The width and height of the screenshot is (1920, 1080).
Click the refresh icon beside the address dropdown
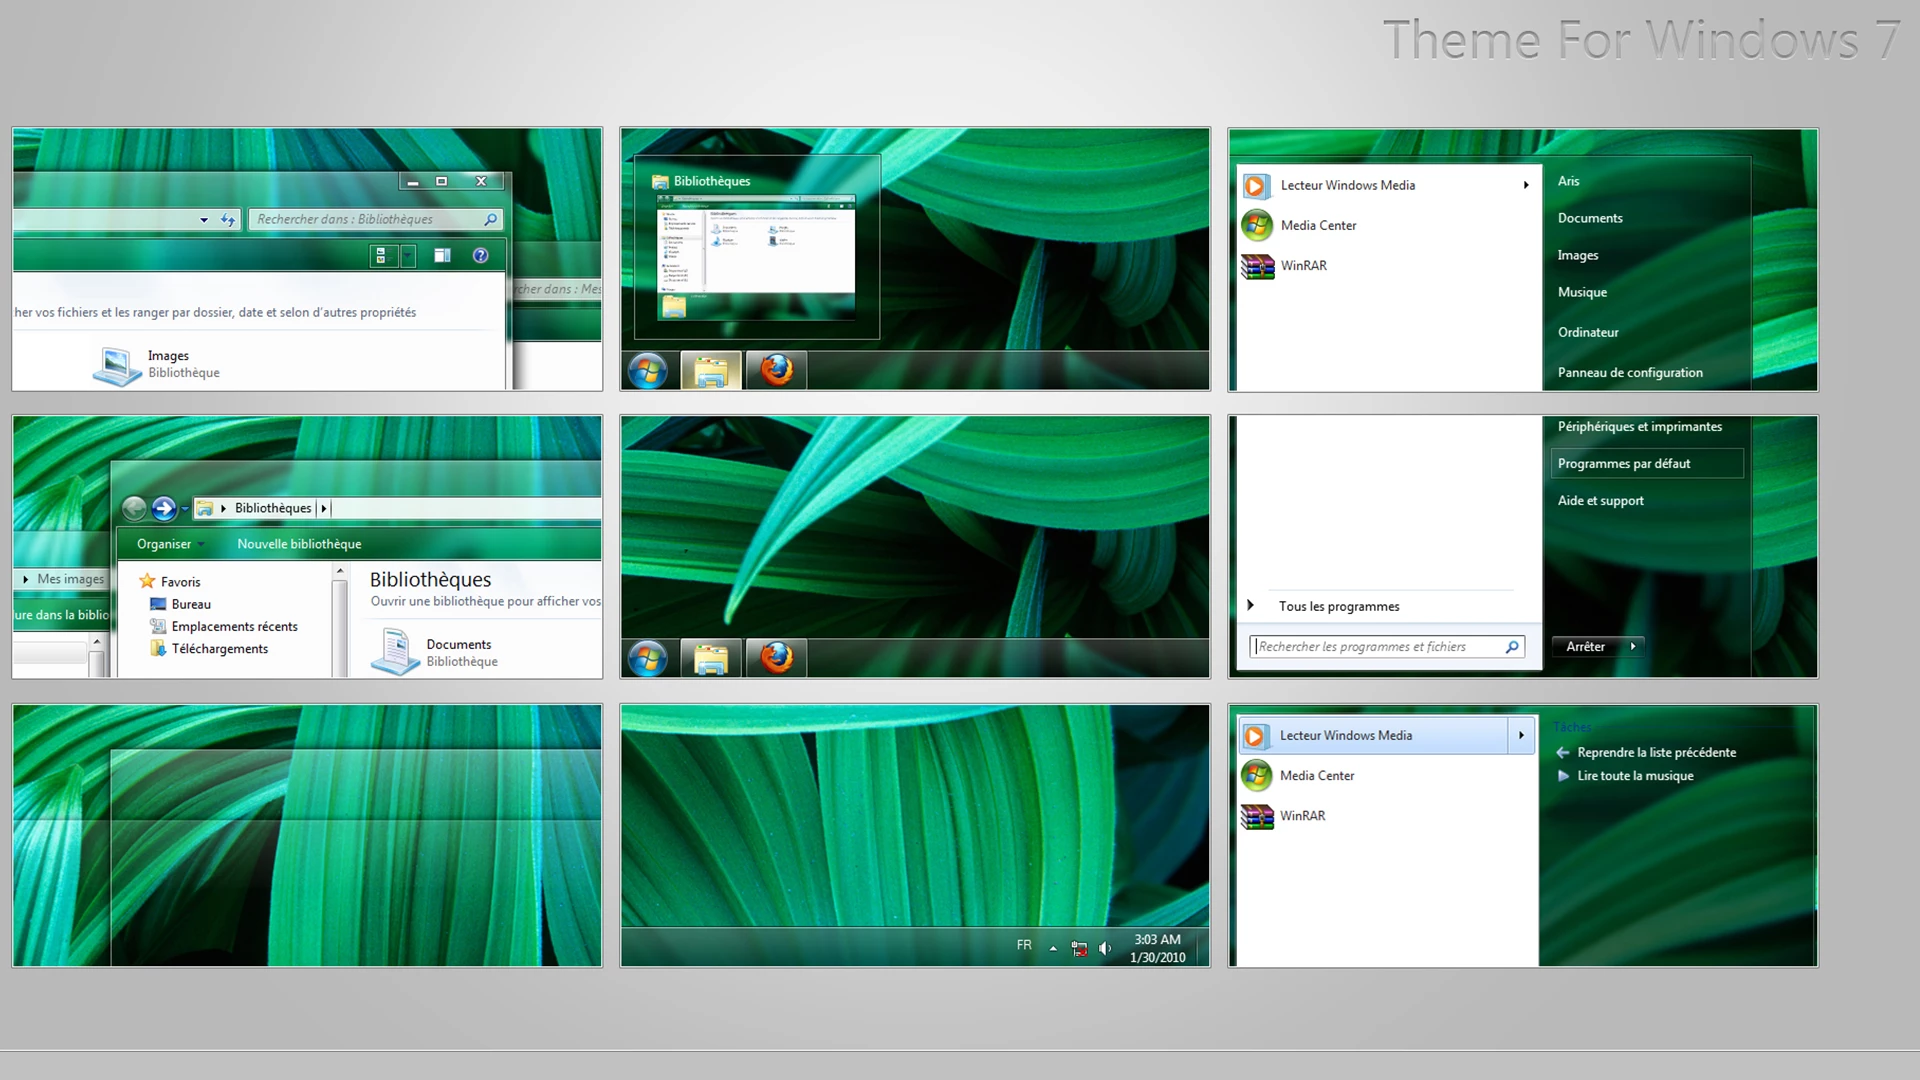click(228, 219)
